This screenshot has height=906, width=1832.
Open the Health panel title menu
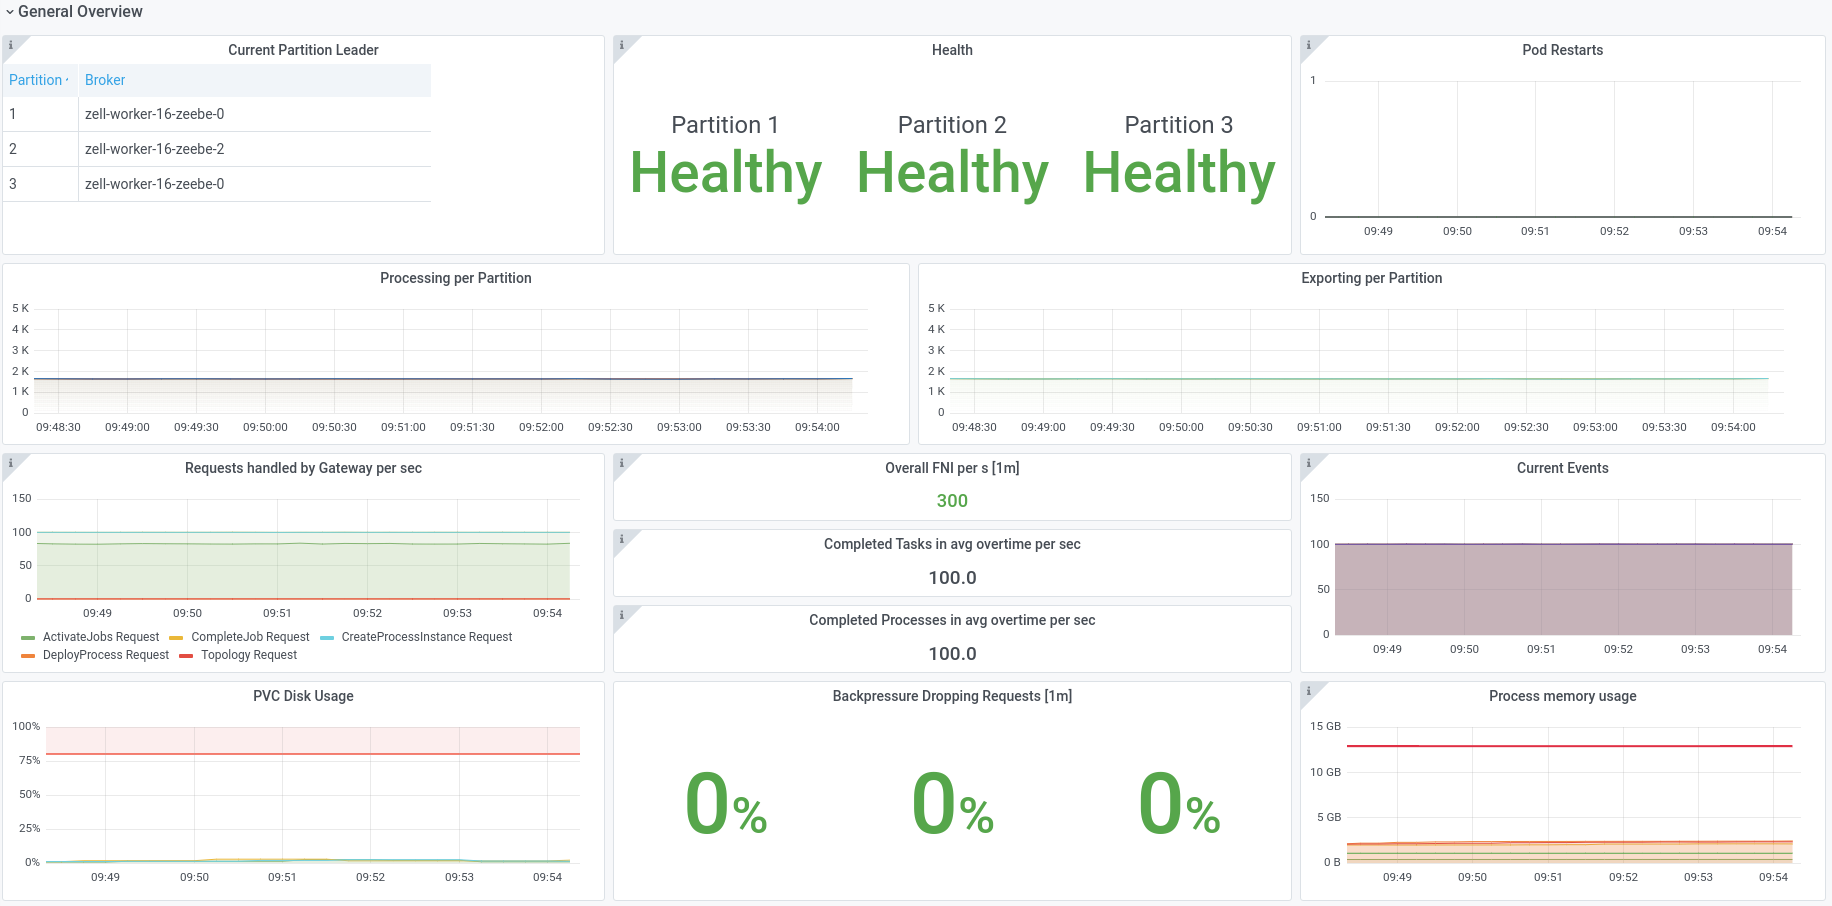point(952,50)
